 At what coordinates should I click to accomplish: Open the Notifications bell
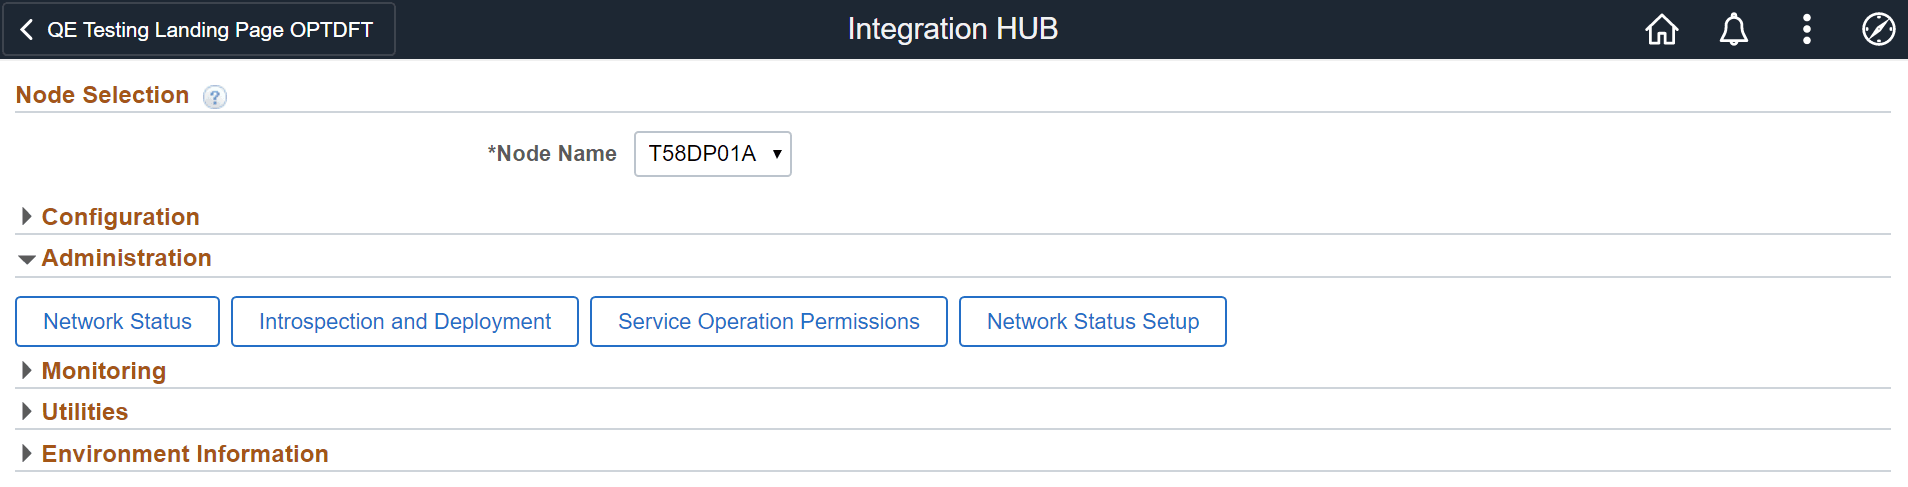click(x=1733, y=30)
